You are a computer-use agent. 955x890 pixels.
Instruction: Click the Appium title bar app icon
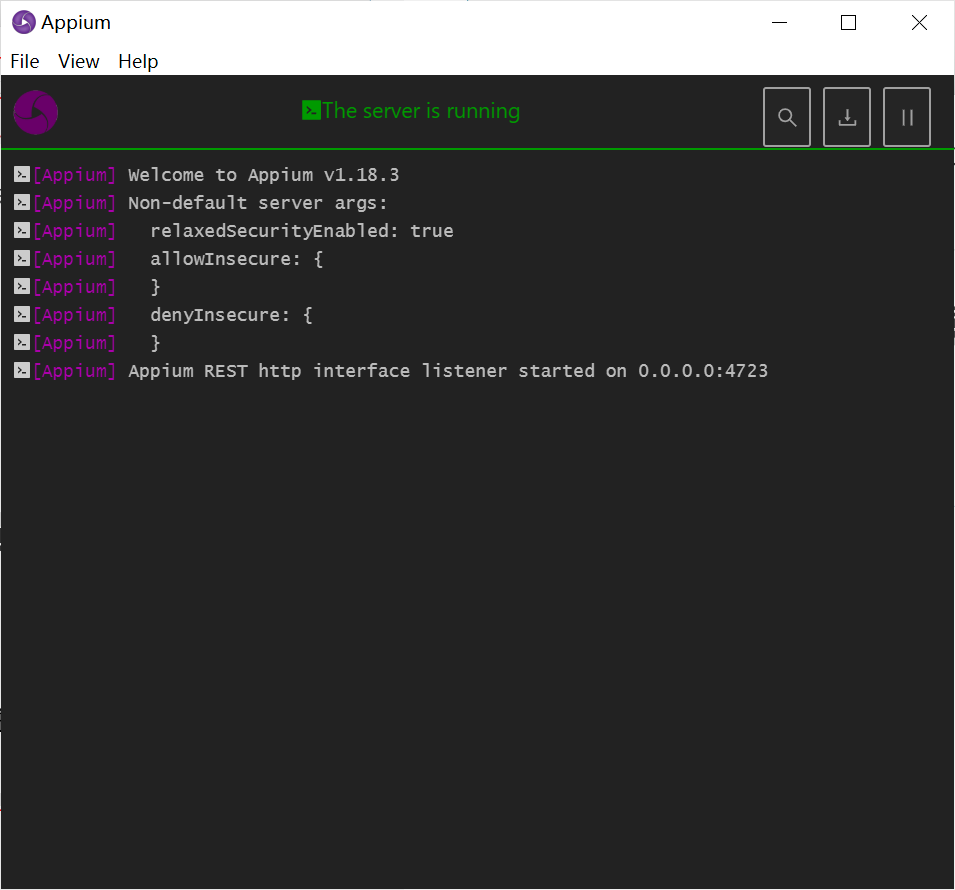(x=24, y=23)
